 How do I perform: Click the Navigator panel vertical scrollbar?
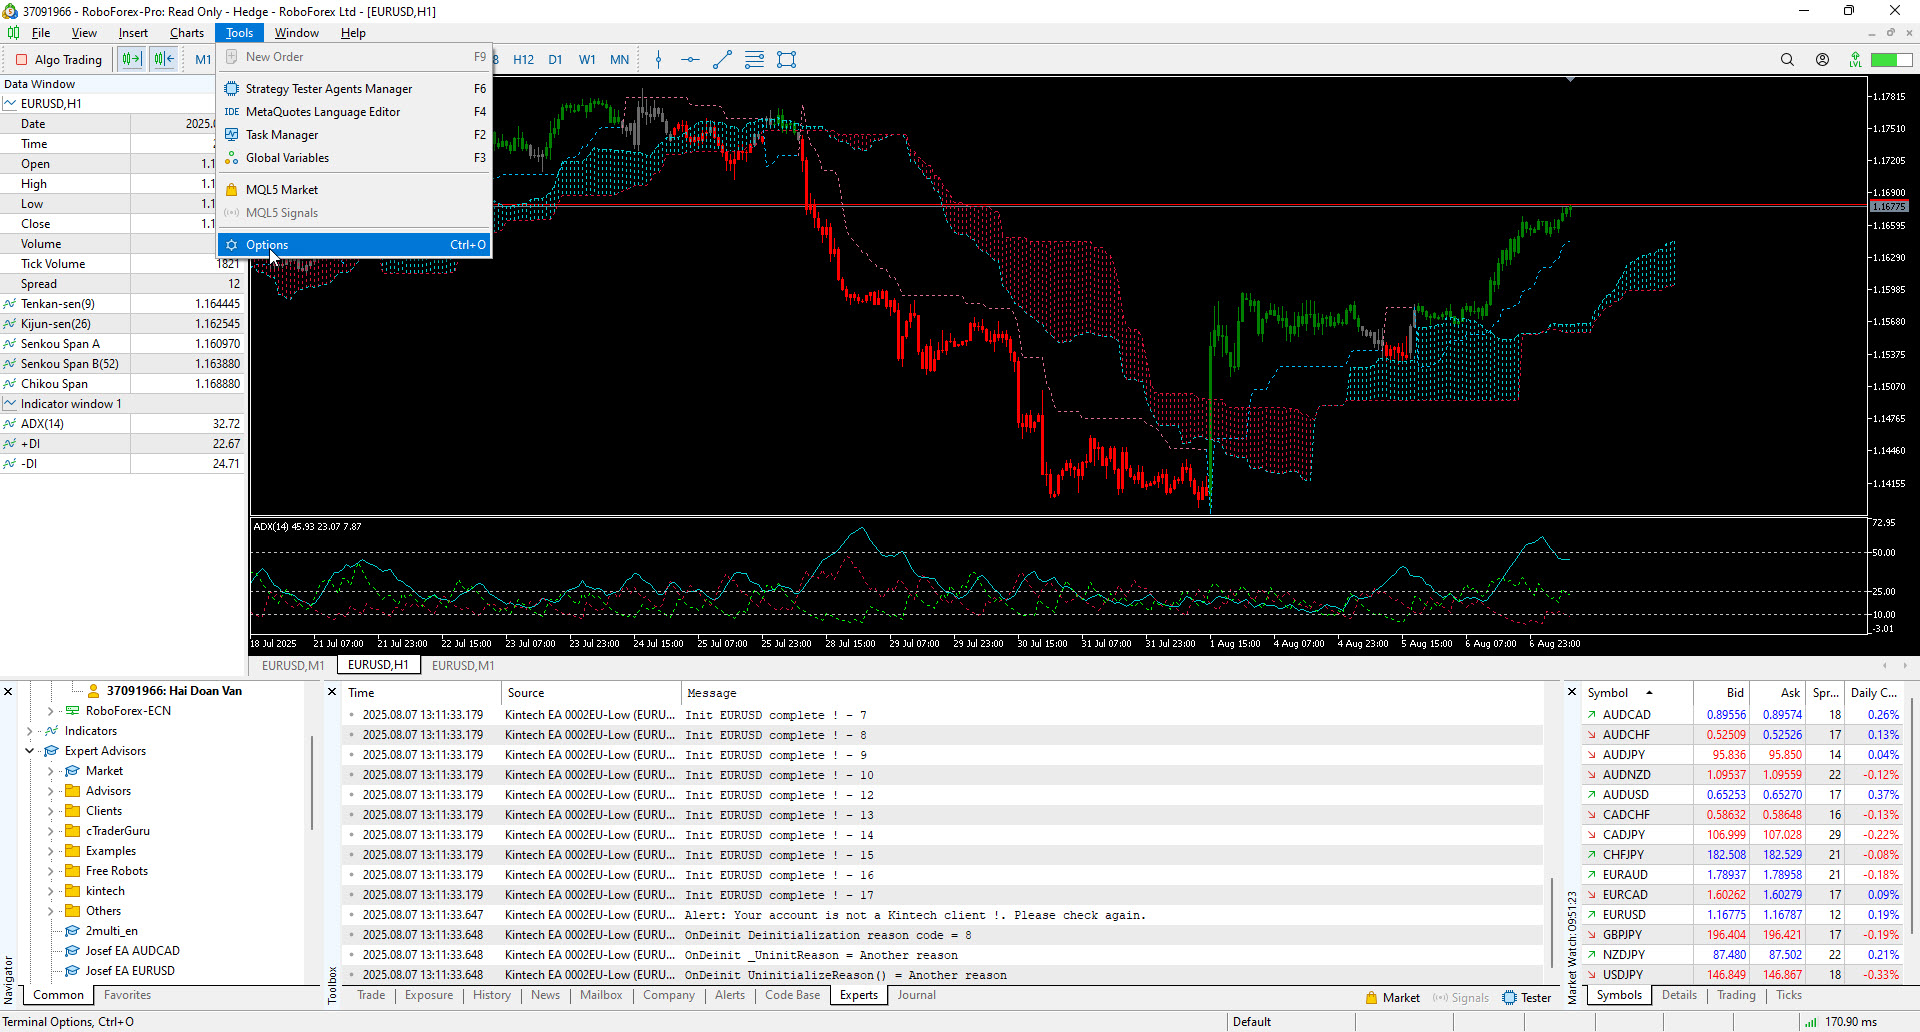click(312, 782)
